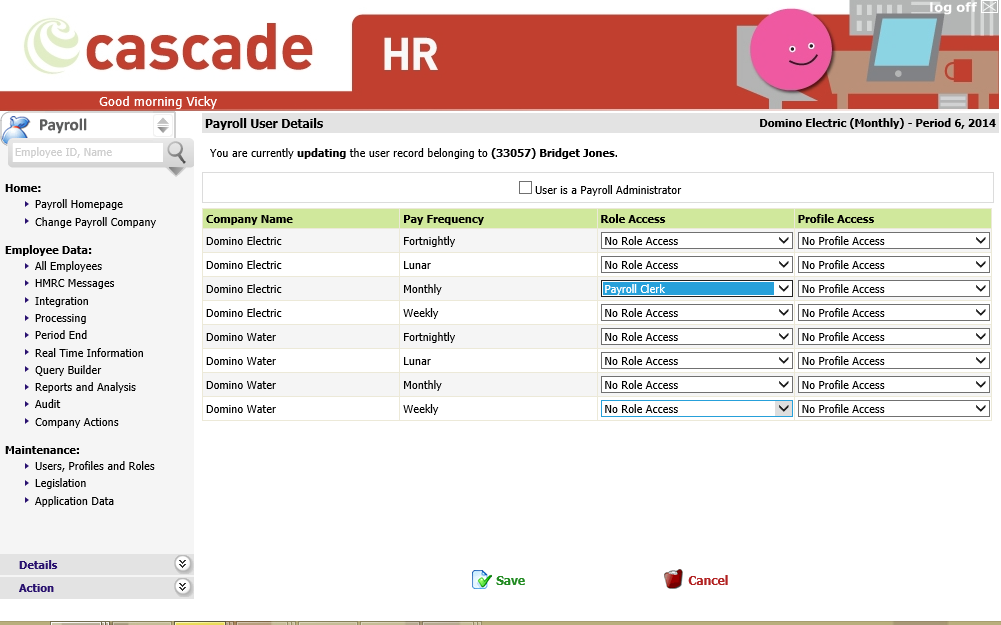Click the Cancel red icon

pyautogui.click(x=673, y=579)
